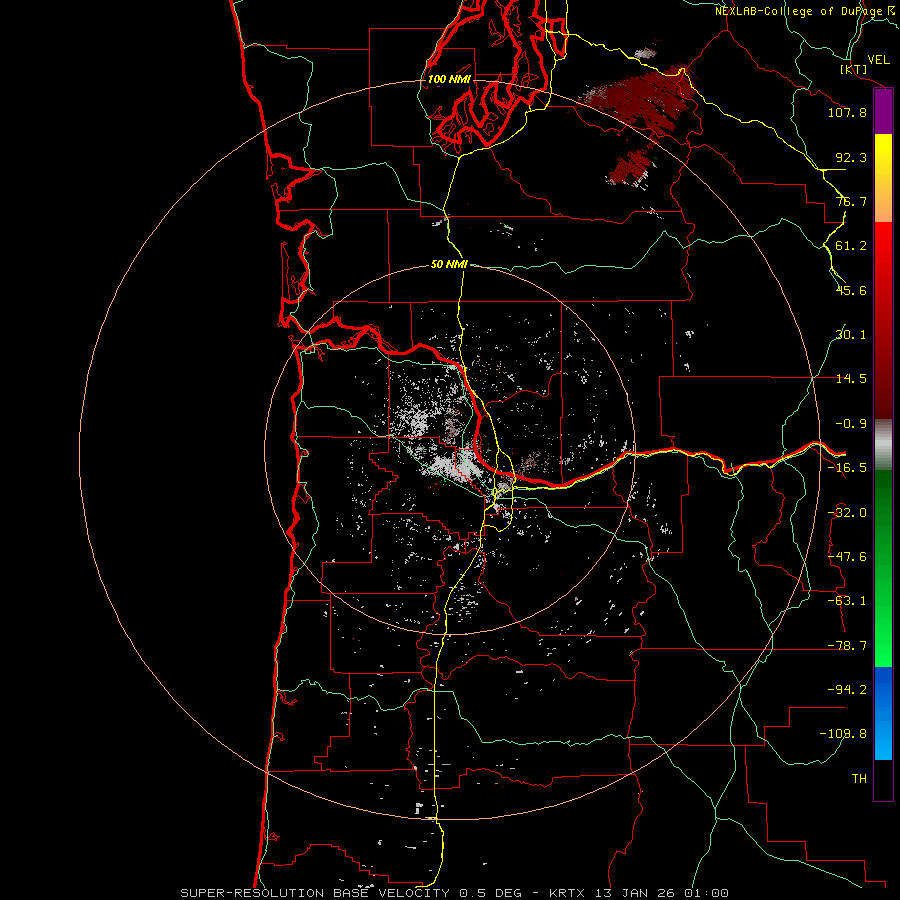
Task: Click the 100 NMI range ring label
Action: [449, 79]
